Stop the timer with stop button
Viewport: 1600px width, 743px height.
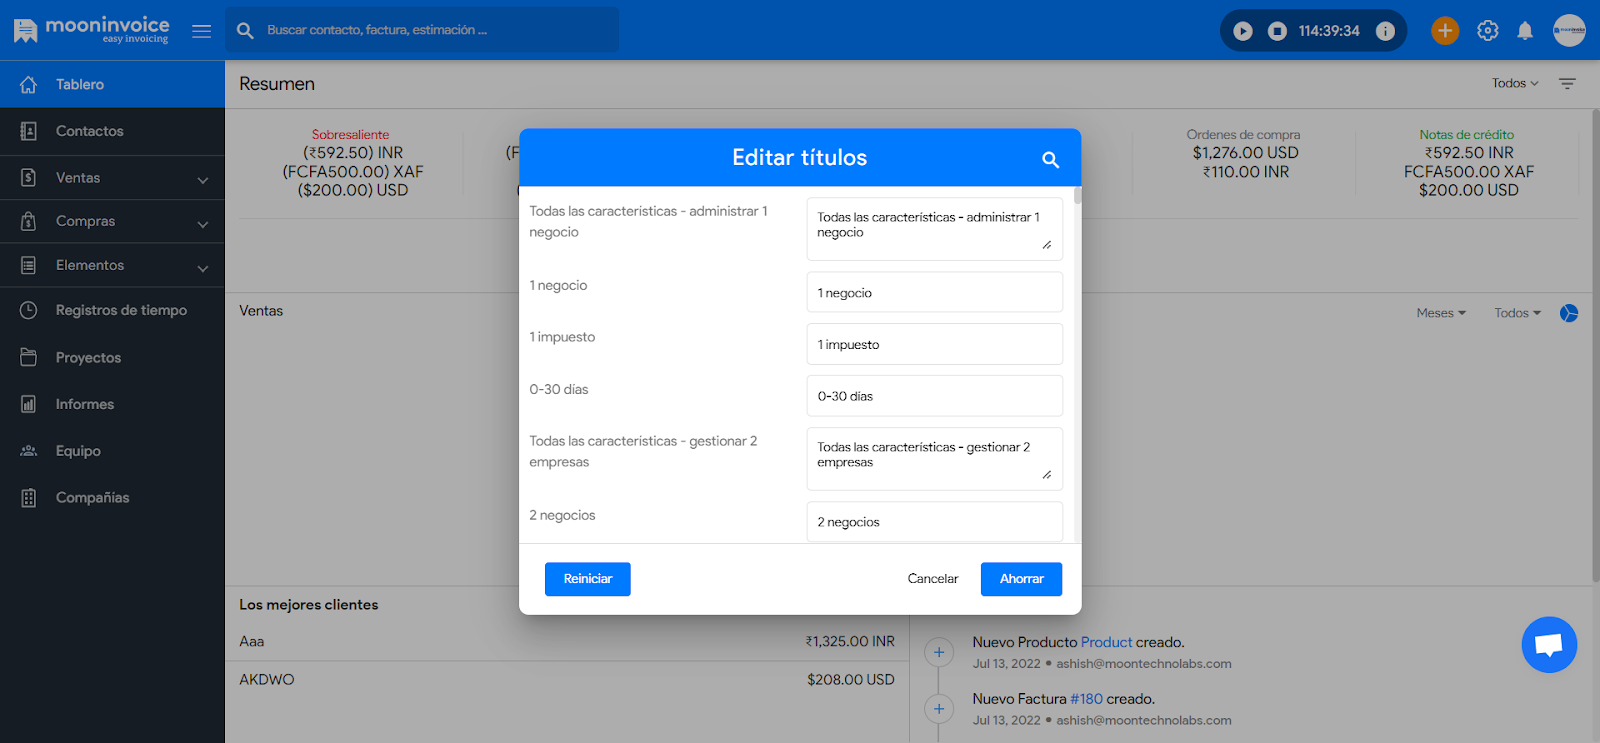tap(1277, 31)
